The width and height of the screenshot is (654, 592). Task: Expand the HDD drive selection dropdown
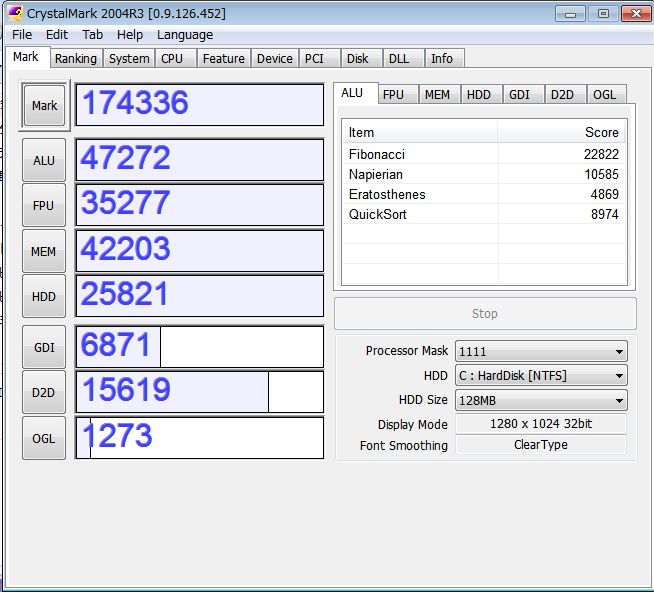point(540,376)
